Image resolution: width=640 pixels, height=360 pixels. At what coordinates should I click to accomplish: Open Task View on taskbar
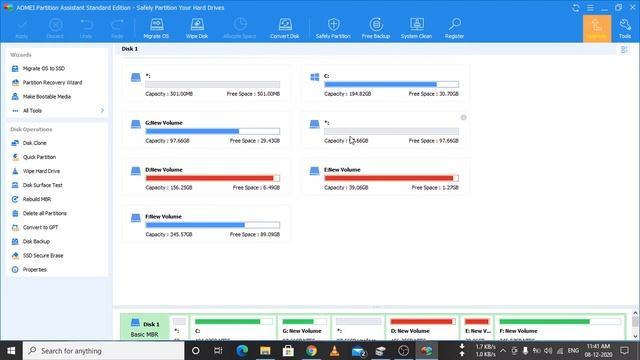pyautogui.click(x=218, y=351)
